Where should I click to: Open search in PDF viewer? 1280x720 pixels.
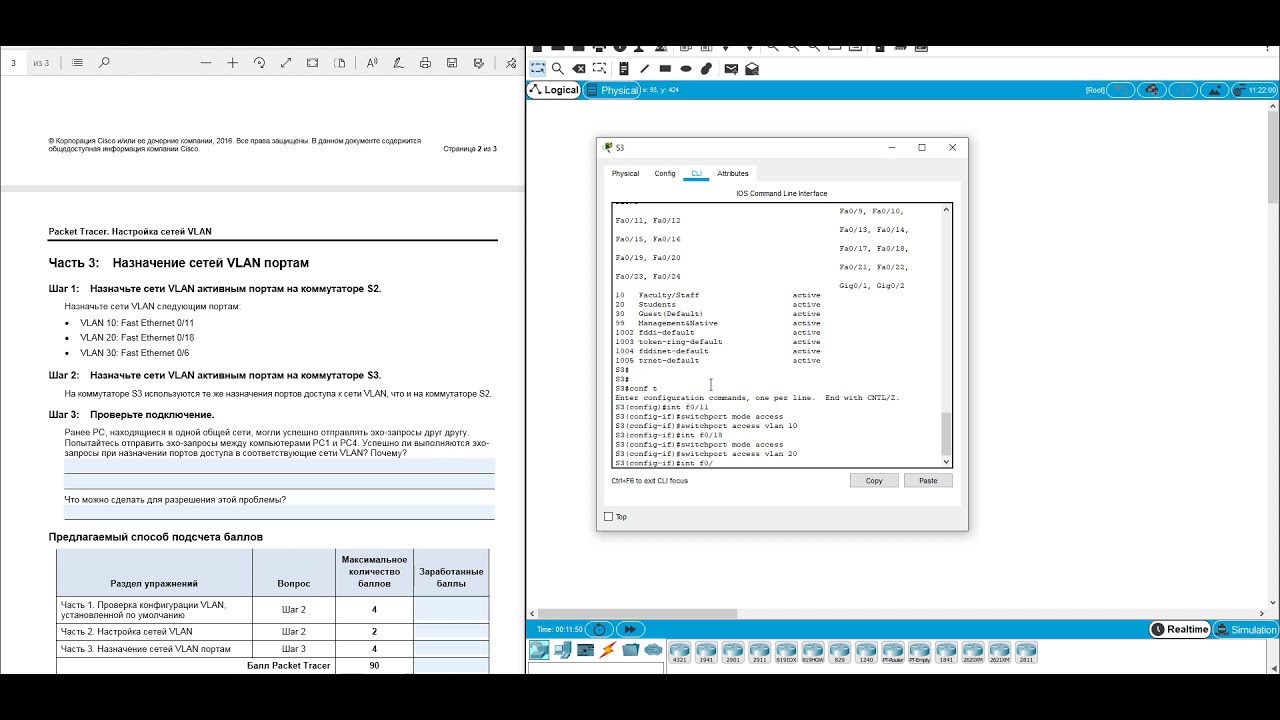click(x=104, y=63)
